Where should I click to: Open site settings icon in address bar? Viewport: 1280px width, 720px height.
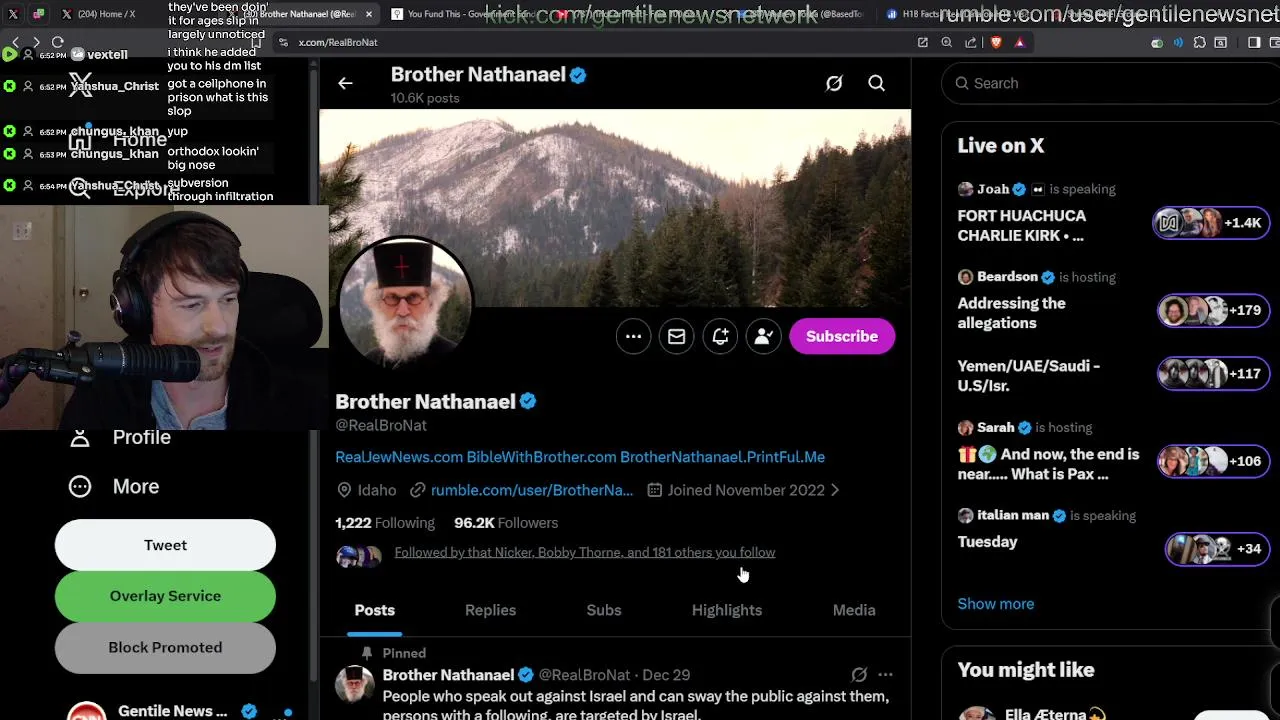[284, 43]
